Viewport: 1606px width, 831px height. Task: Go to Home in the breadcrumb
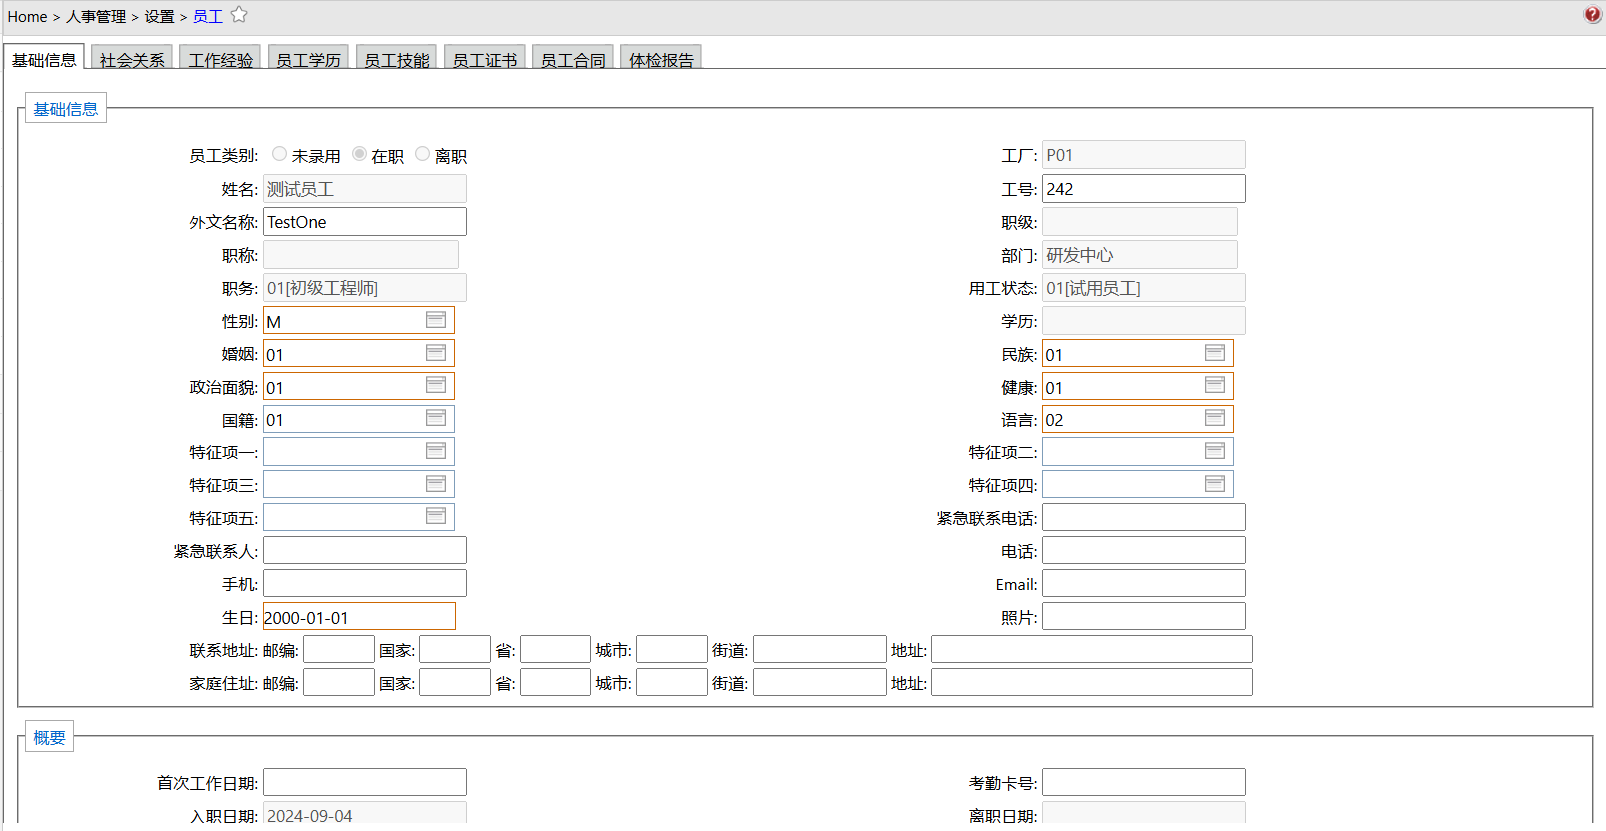coord(27,16)
